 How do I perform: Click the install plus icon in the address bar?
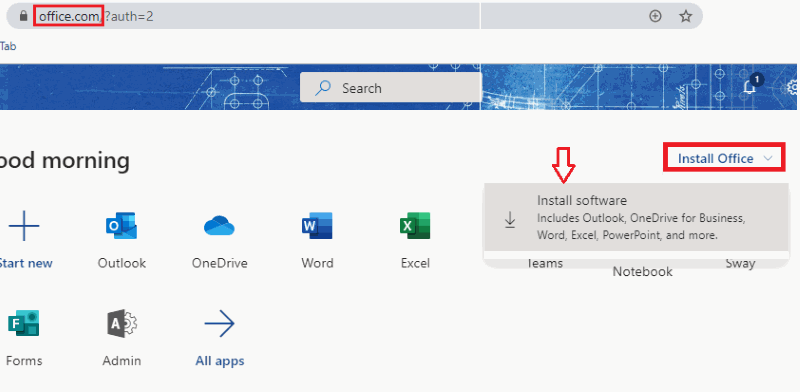[655, 16]
